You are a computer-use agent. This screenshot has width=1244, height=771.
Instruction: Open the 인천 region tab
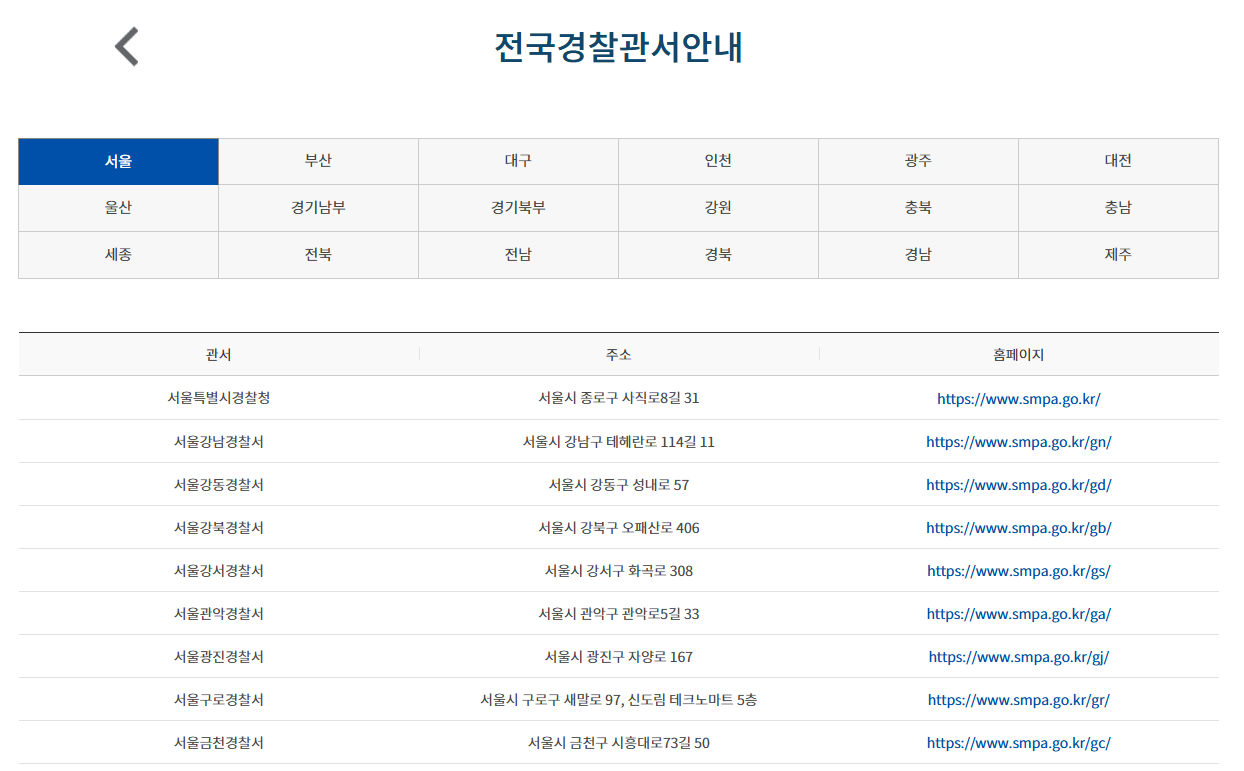[x=718, y=161]
